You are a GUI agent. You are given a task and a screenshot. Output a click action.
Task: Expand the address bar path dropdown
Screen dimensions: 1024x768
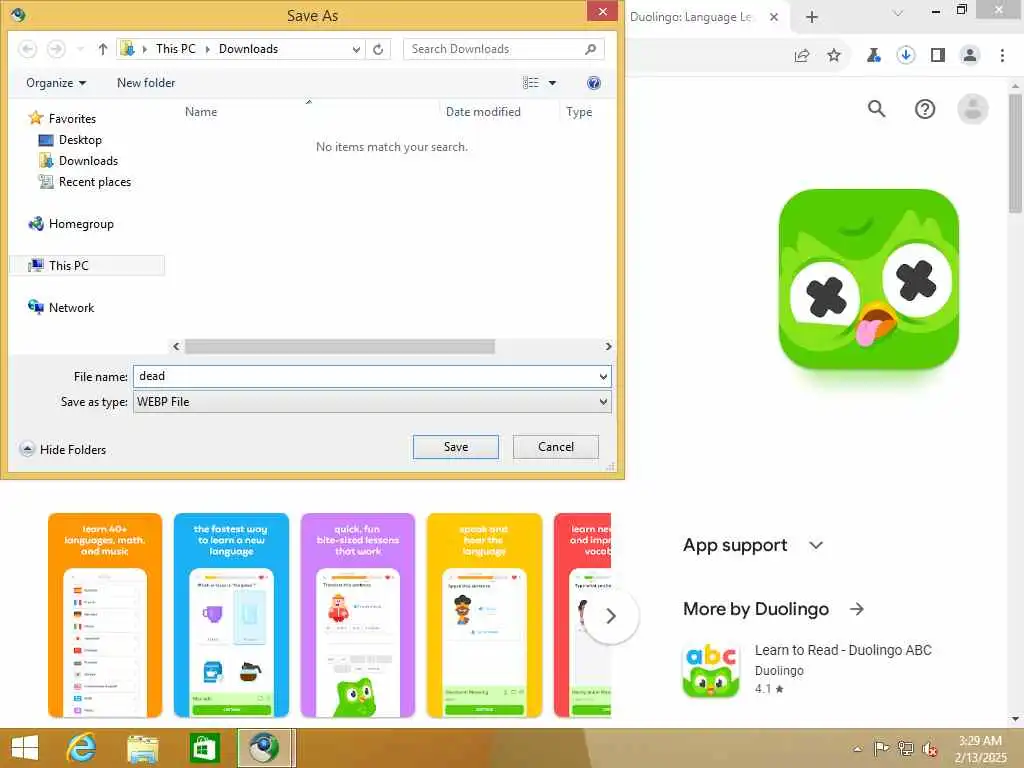[x=356, y=49]
